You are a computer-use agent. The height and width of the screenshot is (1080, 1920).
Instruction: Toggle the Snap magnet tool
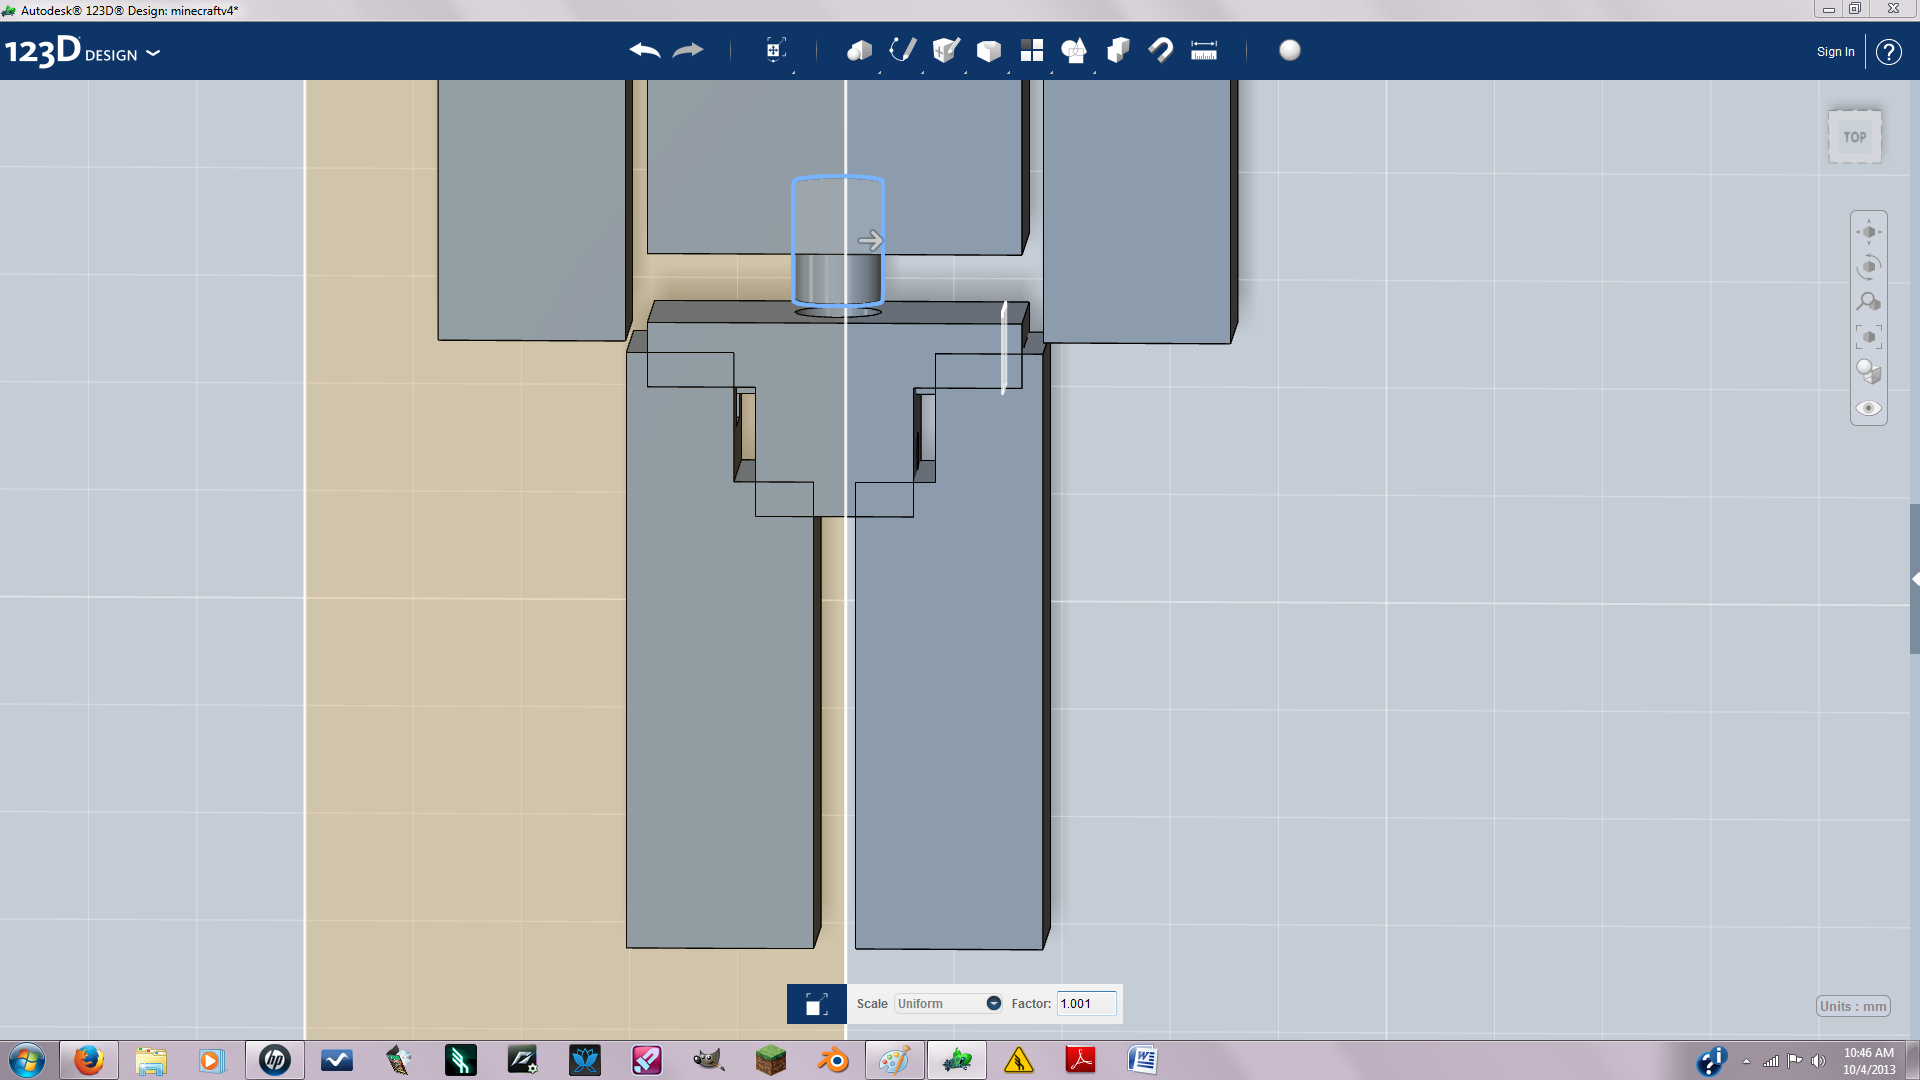pyautogui.click(x=1161, y=50)
